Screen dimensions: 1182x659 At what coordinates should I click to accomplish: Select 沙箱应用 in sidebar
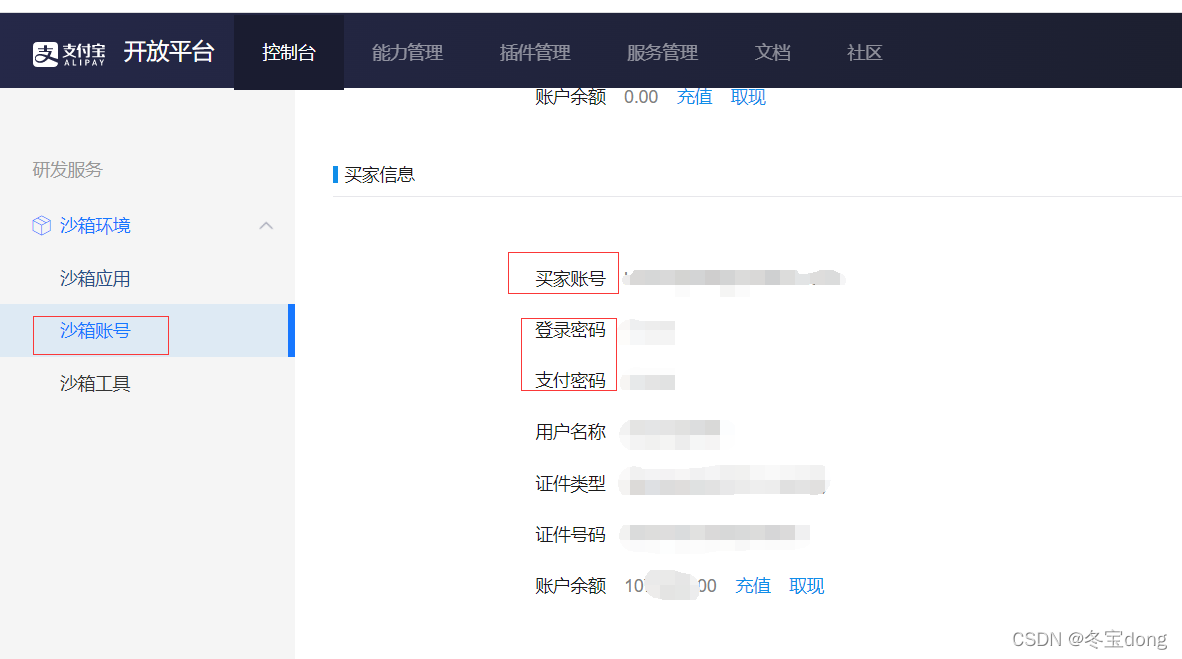click(95, 279)
